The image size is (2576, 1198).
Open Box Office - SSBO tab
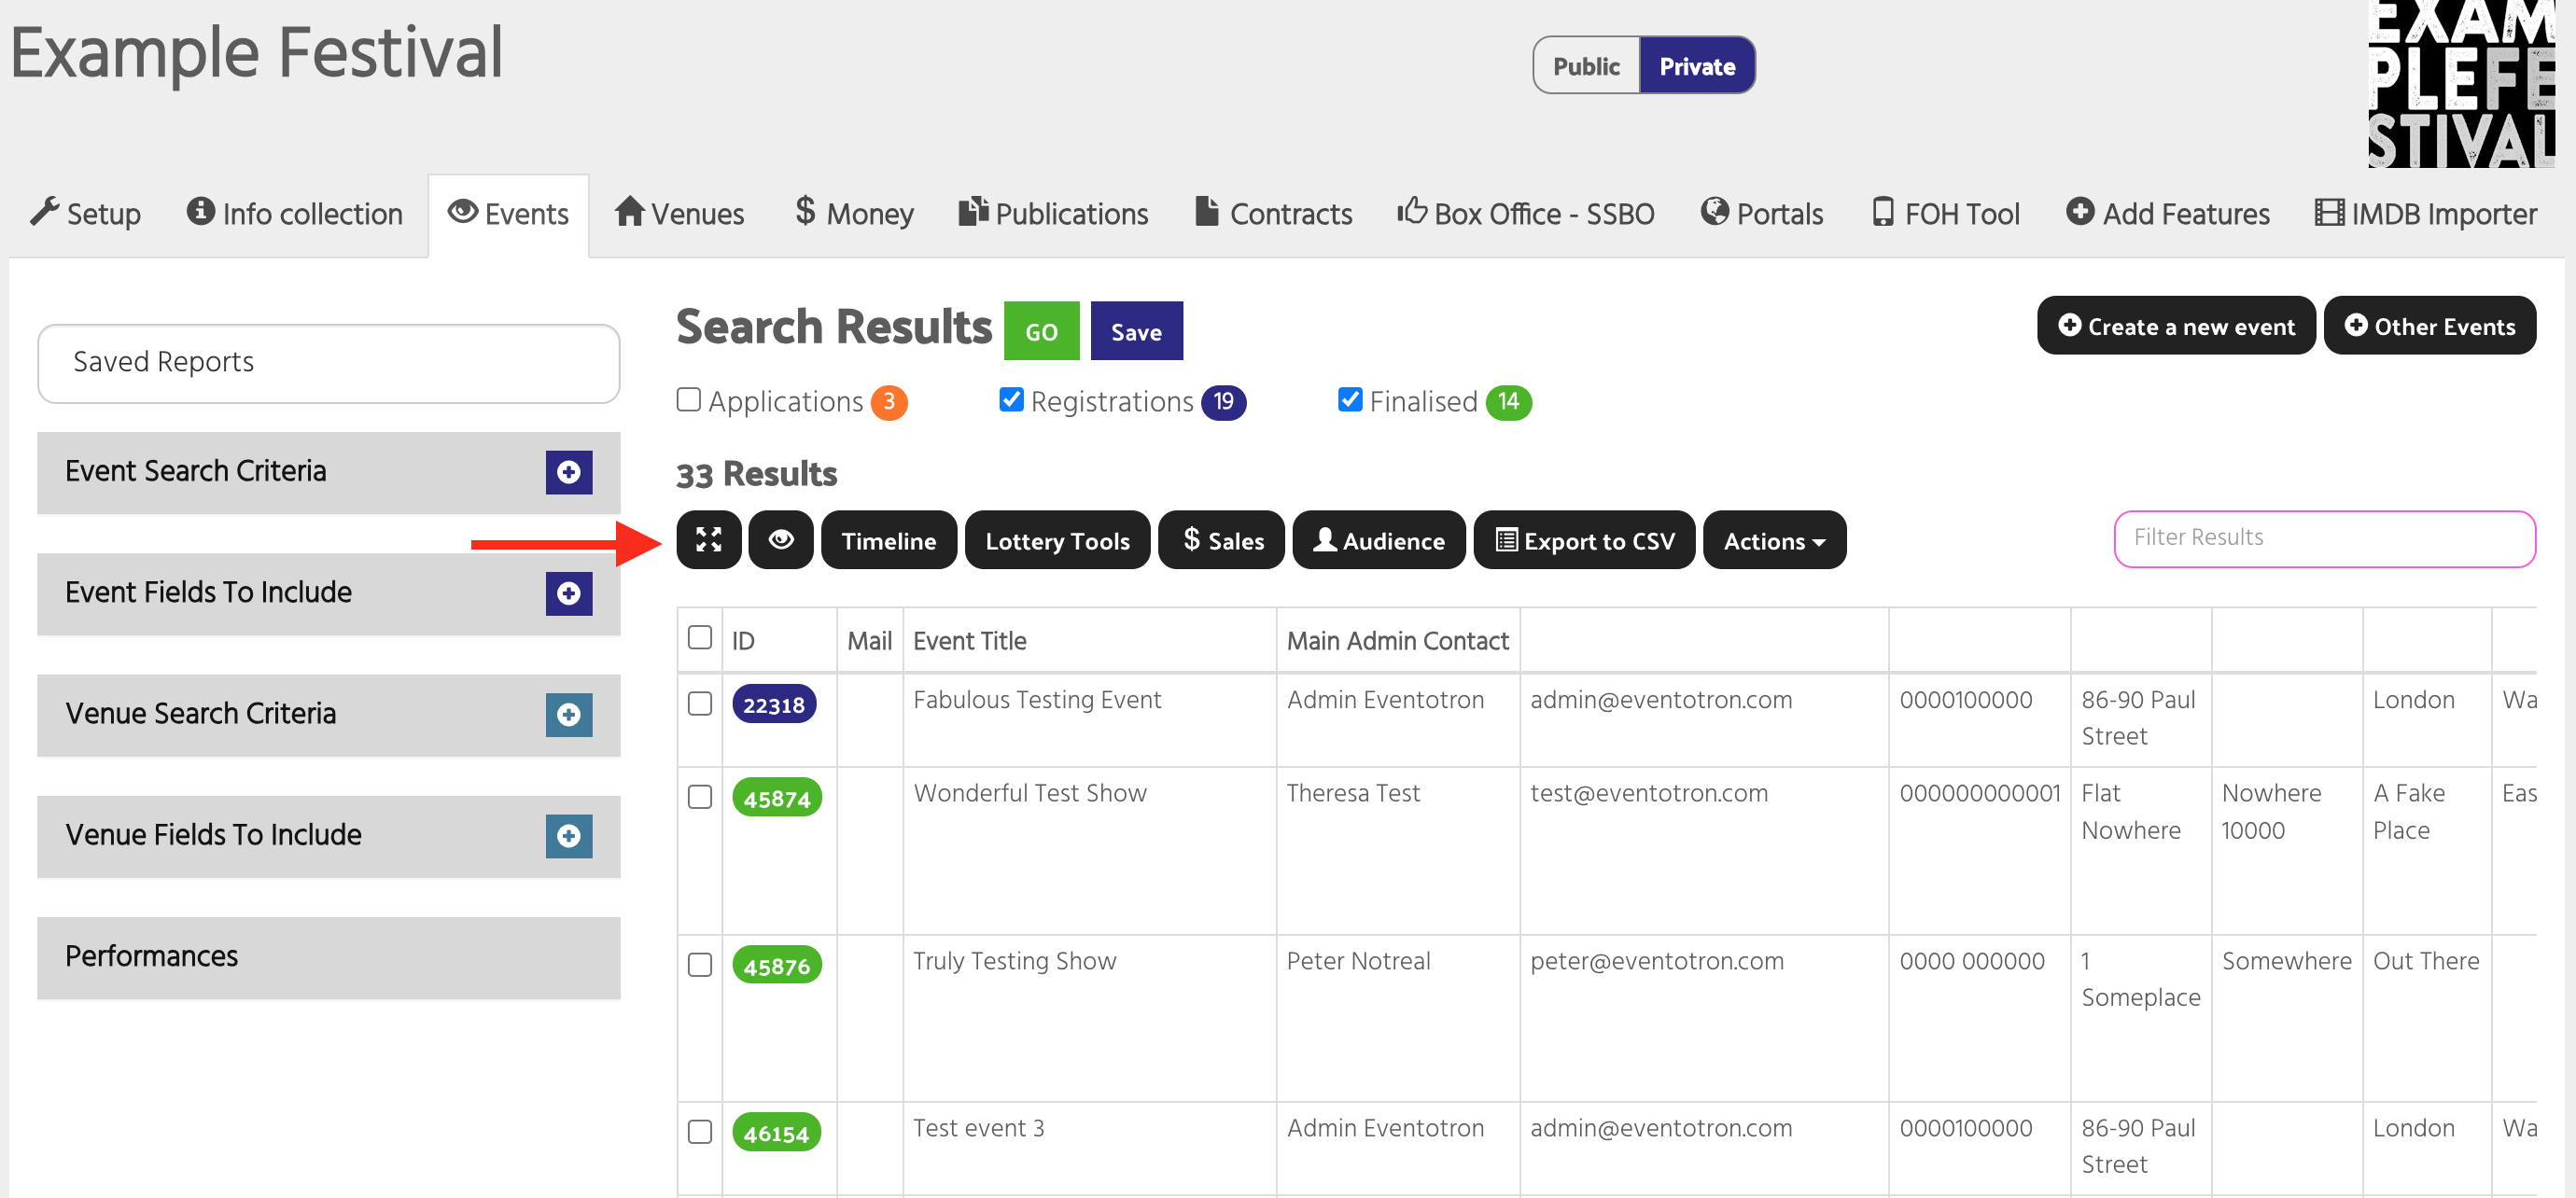tap(1526, 213)
